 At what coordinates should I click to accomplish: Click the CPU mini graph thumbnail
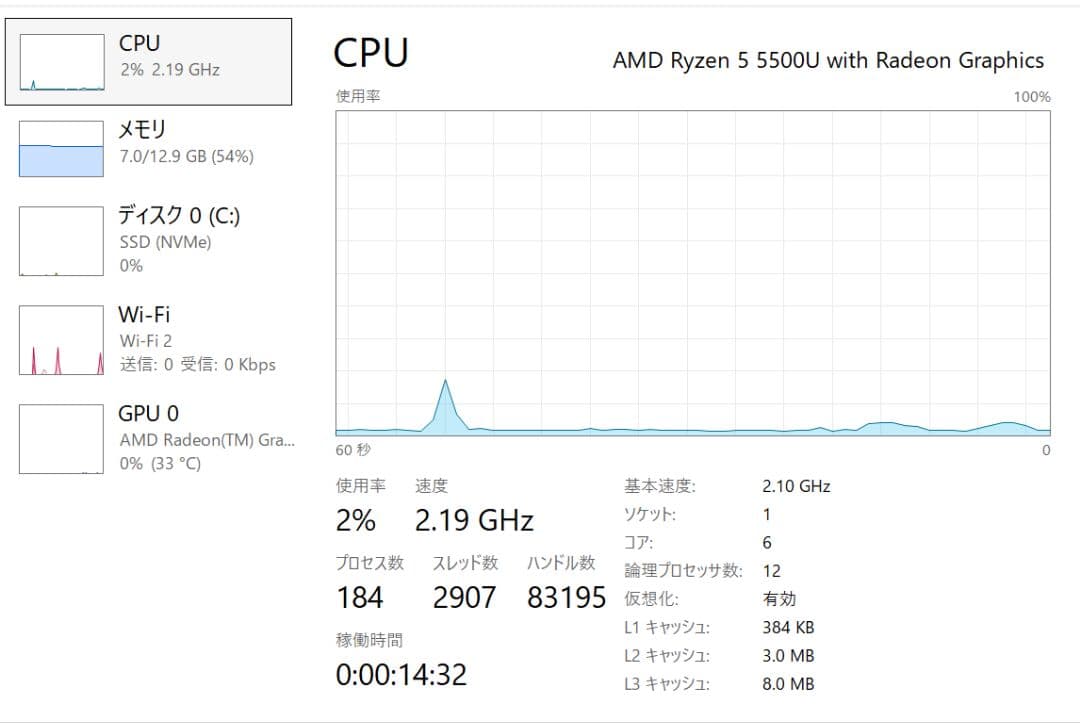(x=60, y=61)
